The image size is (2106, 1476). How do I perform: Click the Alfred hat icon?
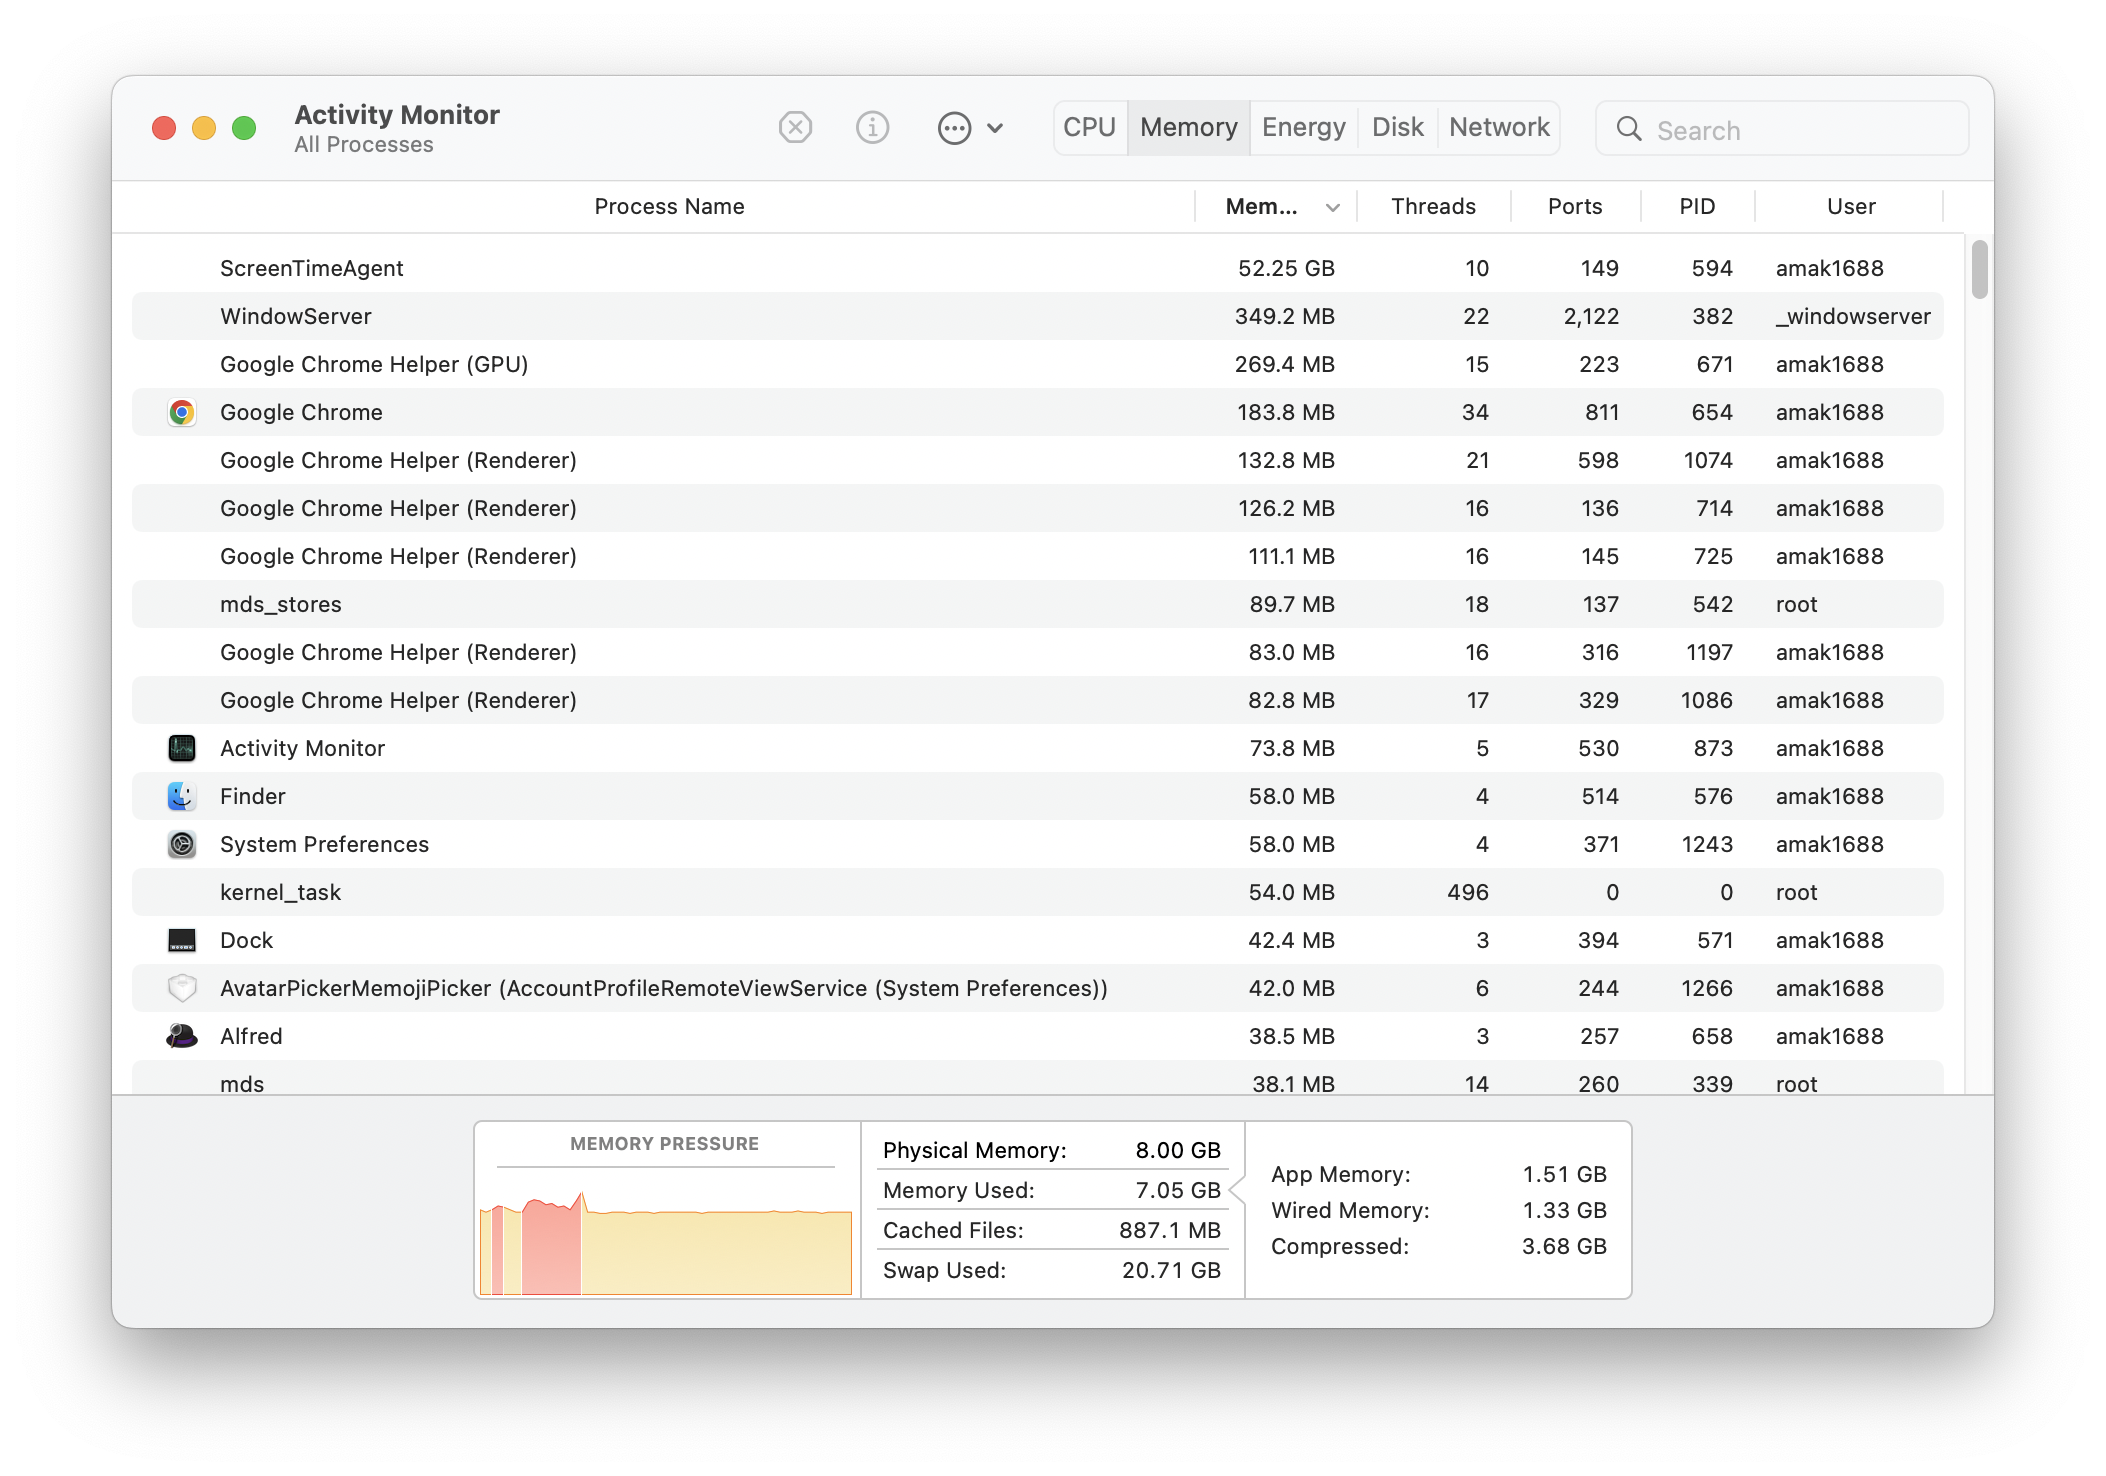pos(182,1036)
